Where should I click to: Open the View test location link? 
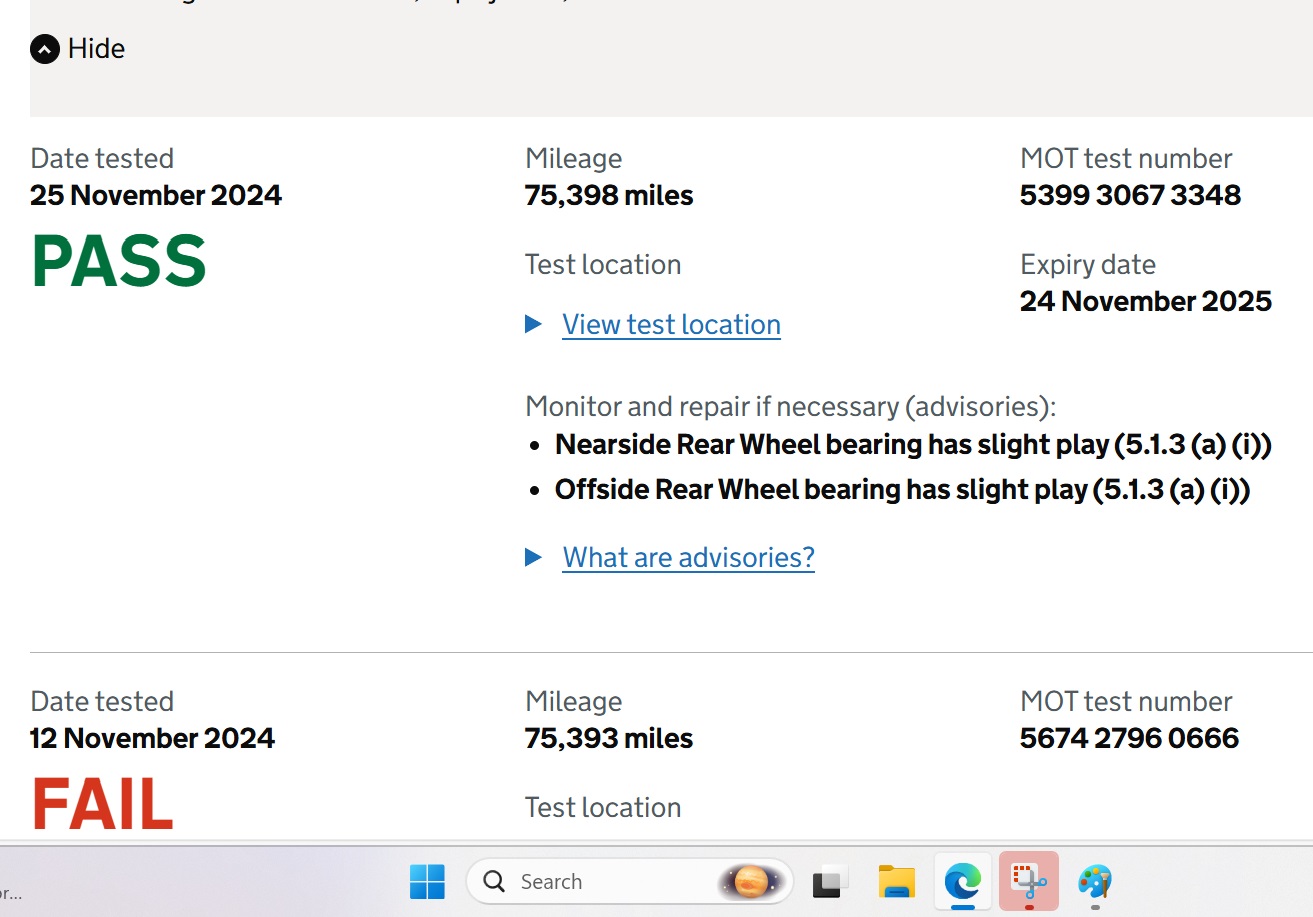(671, 324)
